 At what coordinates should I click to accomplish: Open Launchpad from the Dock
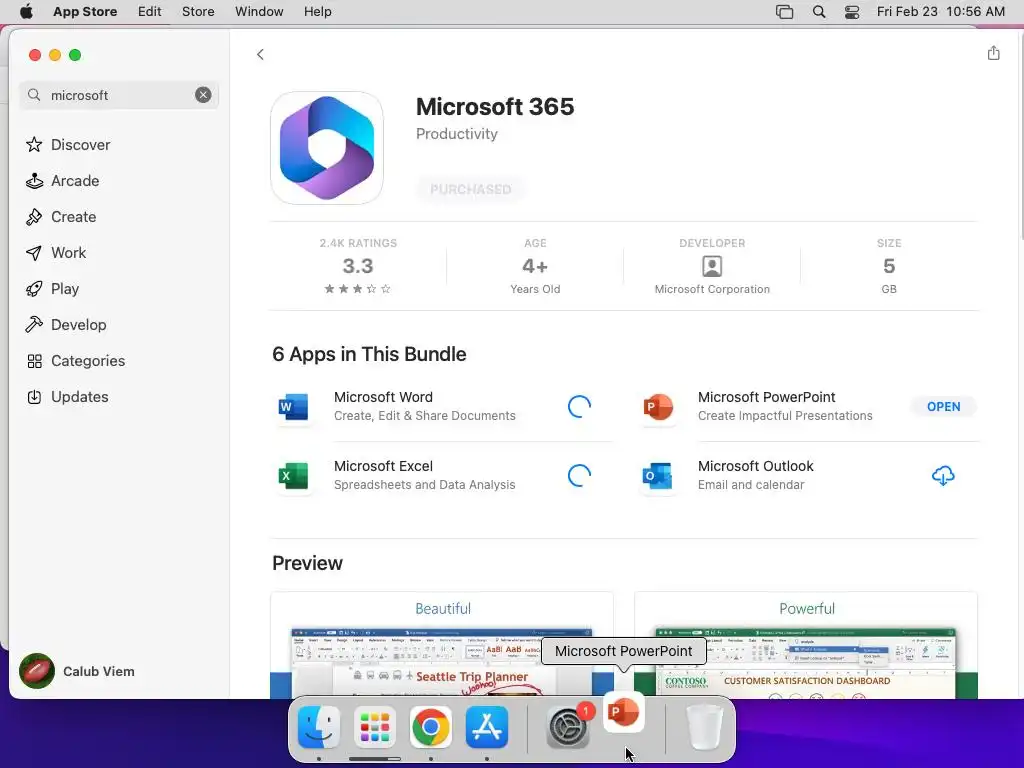click(375, 727)
